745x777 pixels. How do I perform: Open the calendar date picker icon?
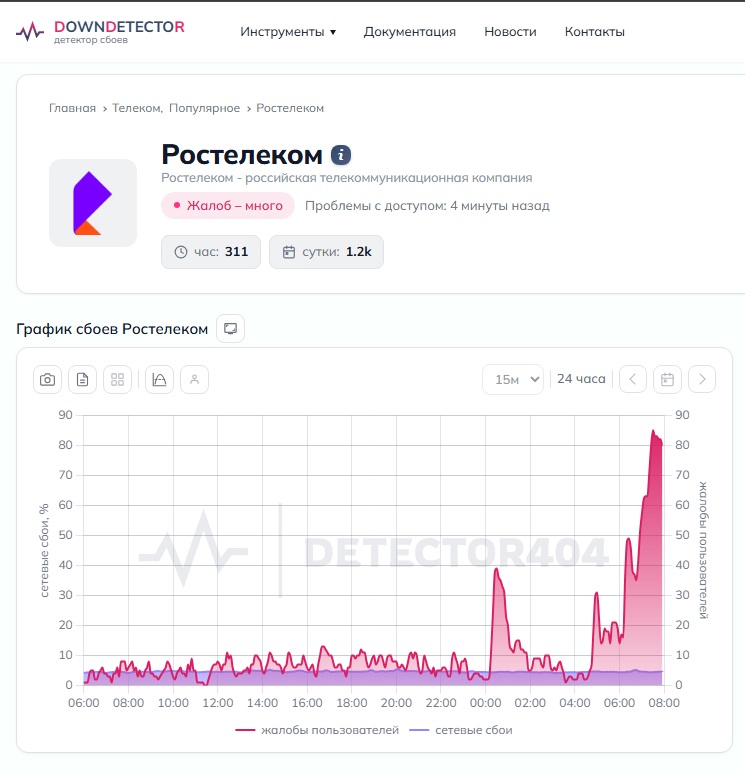click(667, 379)
